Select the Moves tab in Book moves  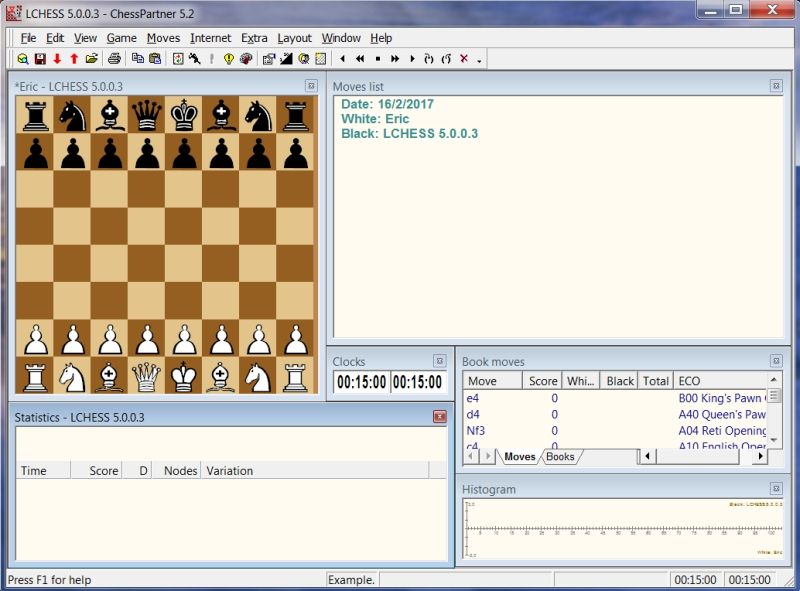(519, 457)
